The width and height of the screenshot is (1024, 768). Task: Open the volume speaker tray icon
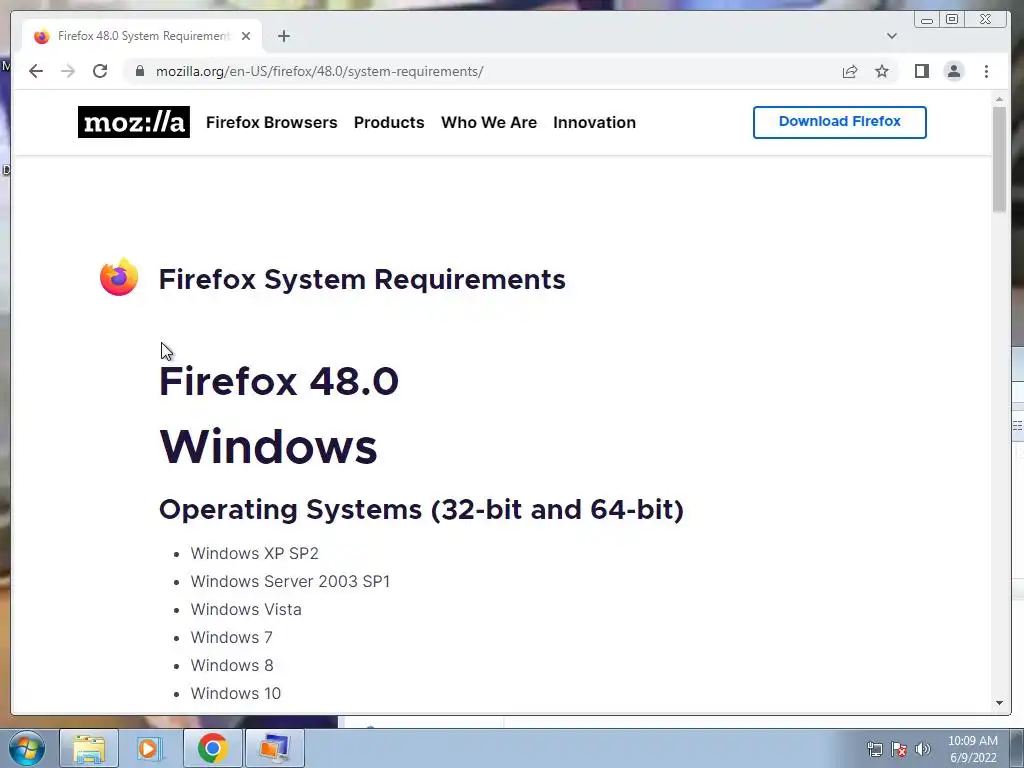[x=923, y=749]
